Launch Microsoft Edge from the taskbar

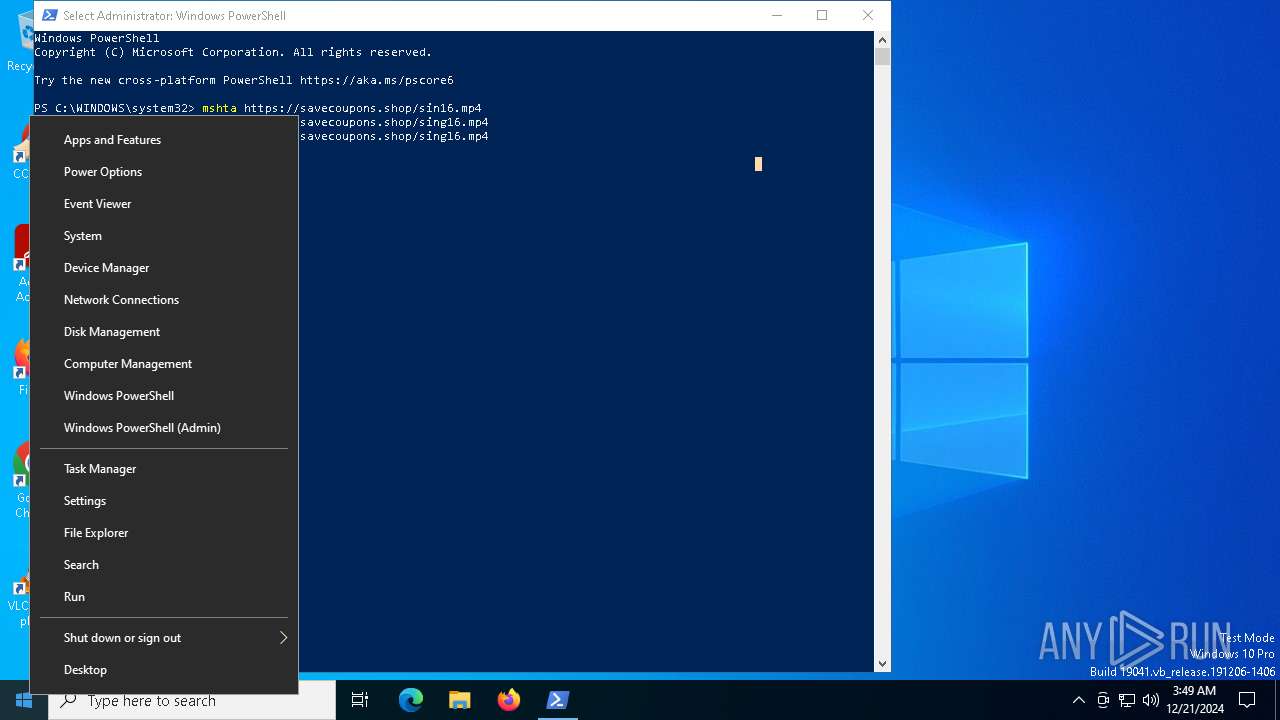tap(411, 700)
